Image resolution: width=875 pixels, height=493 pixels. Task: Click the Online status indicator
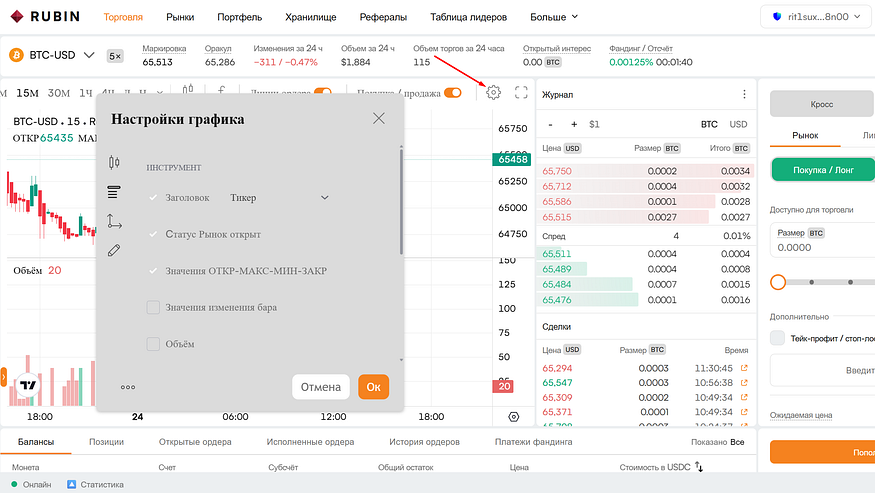[x=31, y=485]
